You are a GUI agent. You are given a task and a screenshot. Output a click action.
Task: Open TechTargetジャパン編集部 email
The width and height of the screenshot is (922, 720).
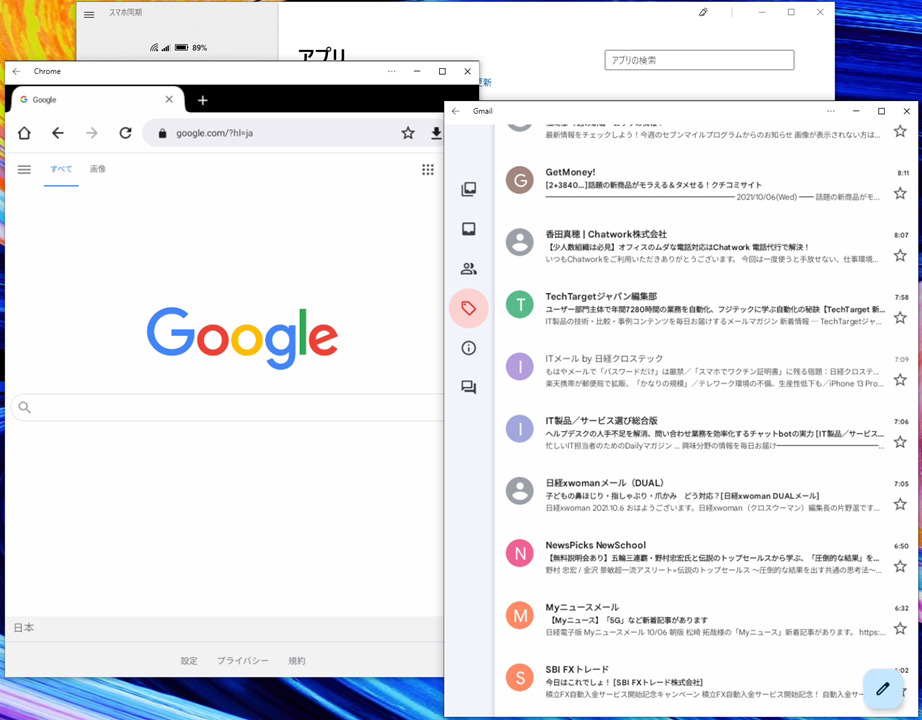[706, 309]
